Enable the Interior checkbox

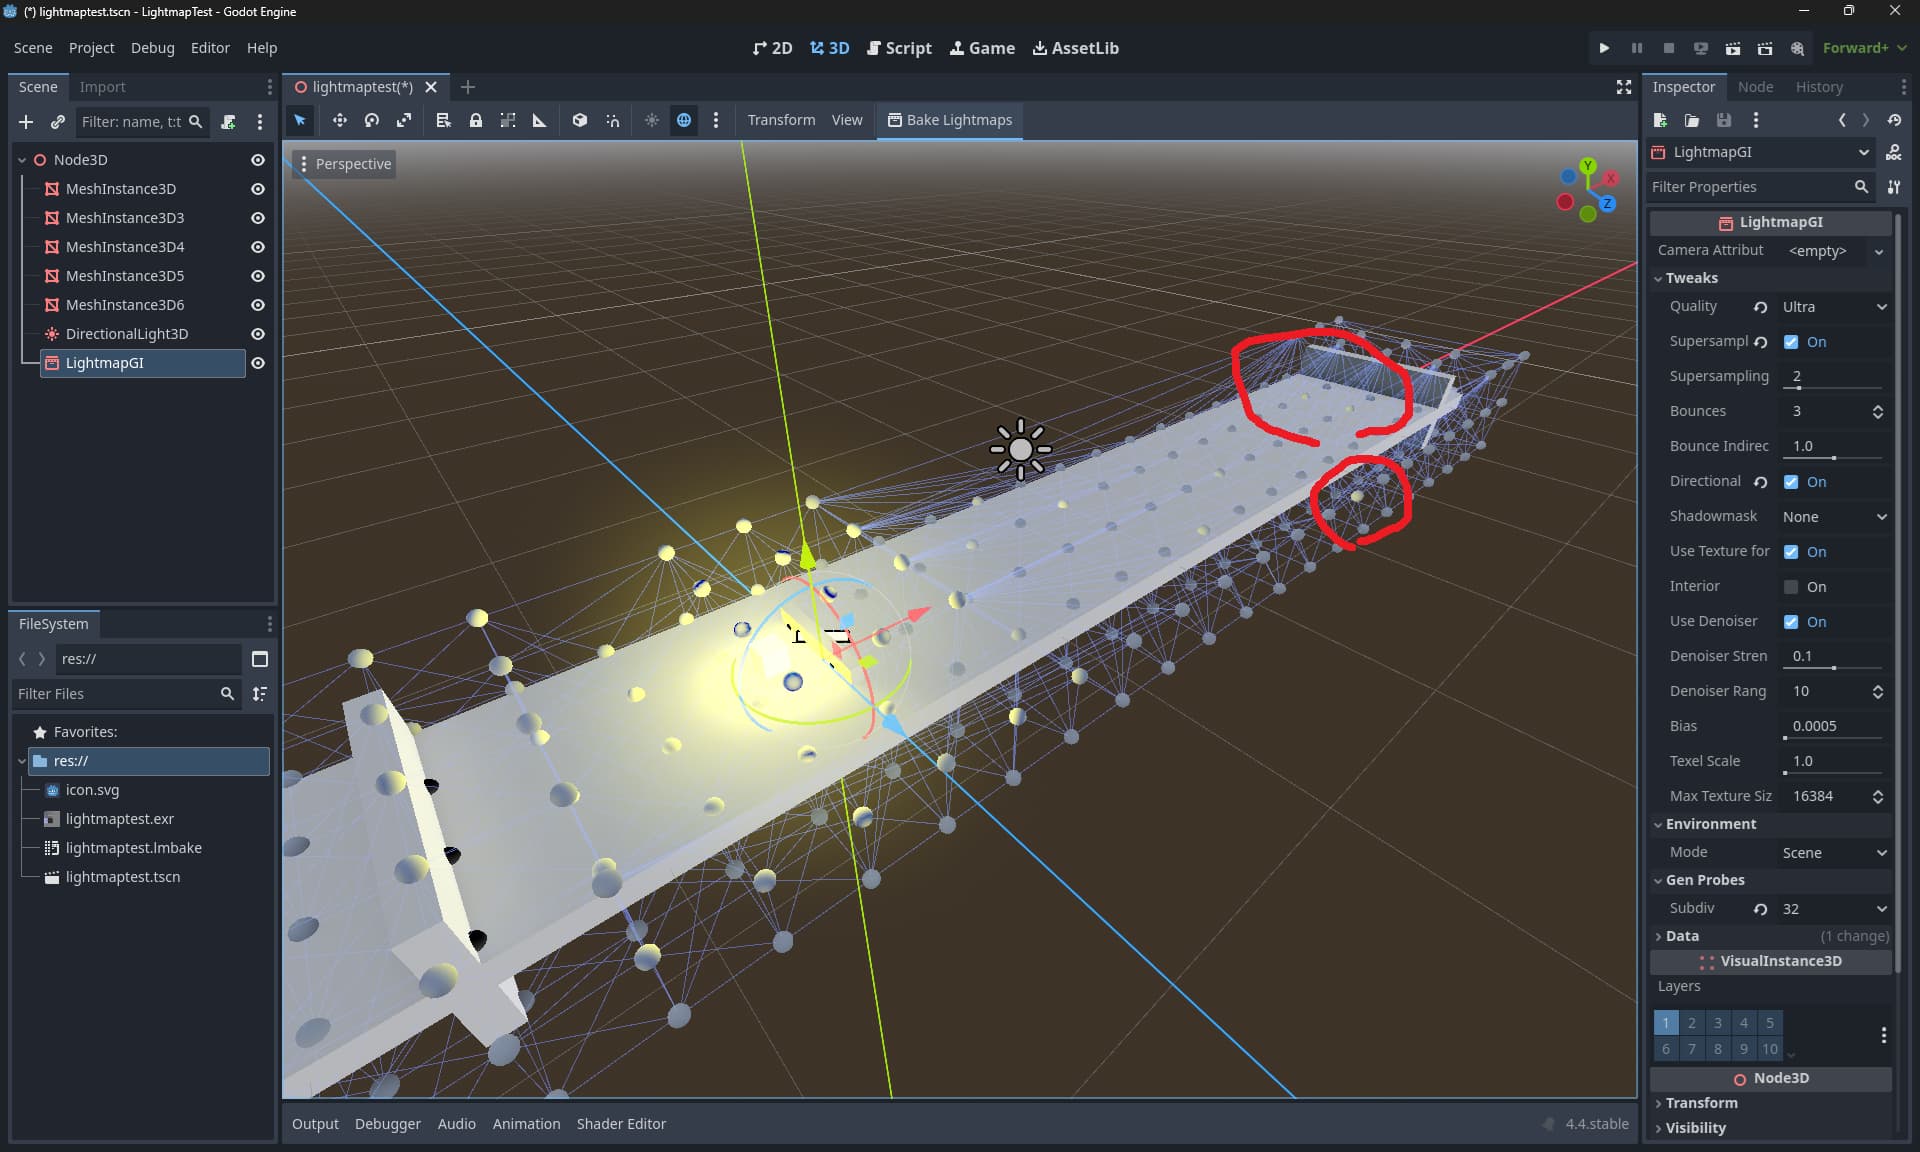pos(1791,587)
